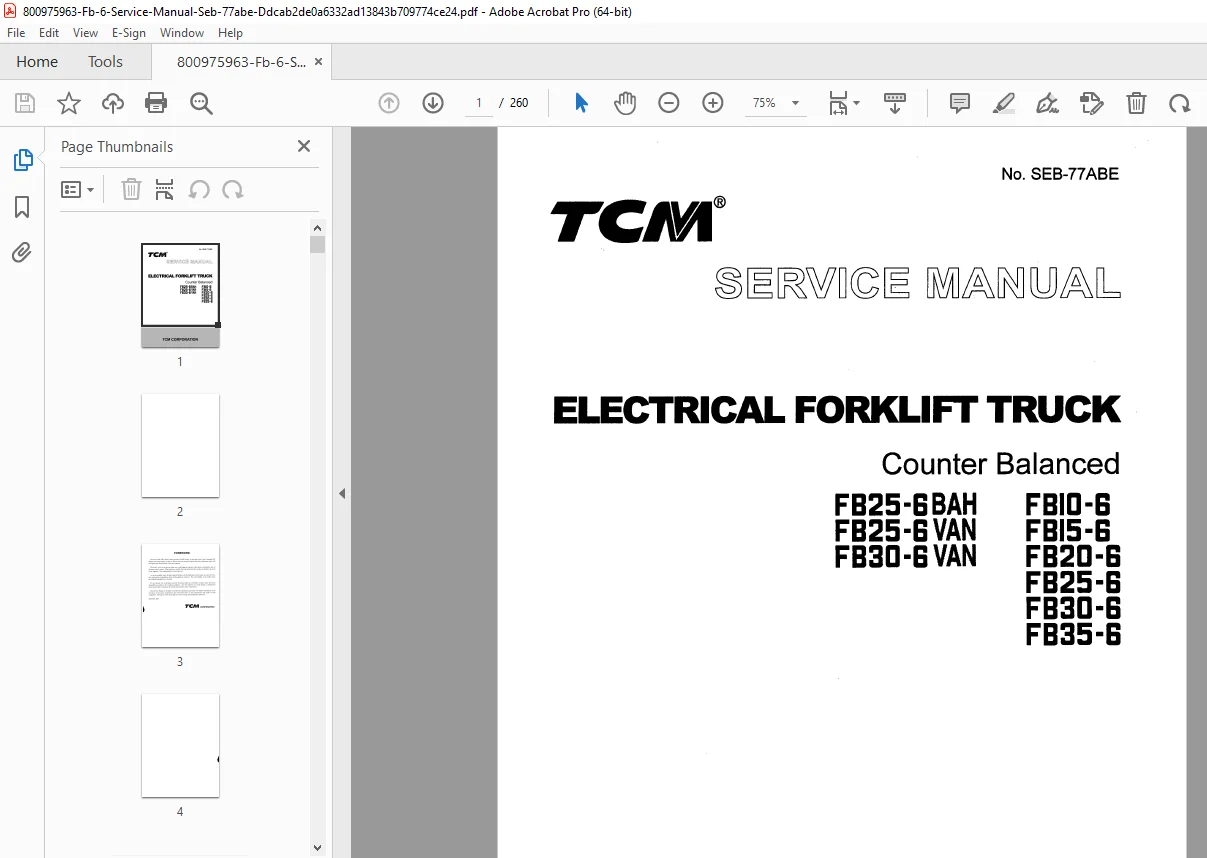Zoom in with the plus icon
This screenshot has width=1207, height=858.
point(713,103)
